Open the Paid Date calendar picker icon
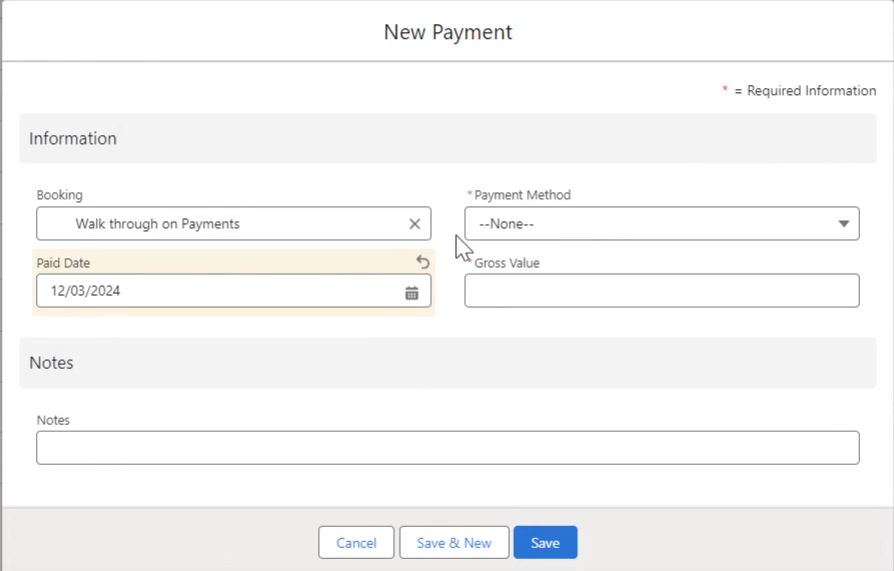This screenshot has width=894, height=571. [x=412, y=293]
